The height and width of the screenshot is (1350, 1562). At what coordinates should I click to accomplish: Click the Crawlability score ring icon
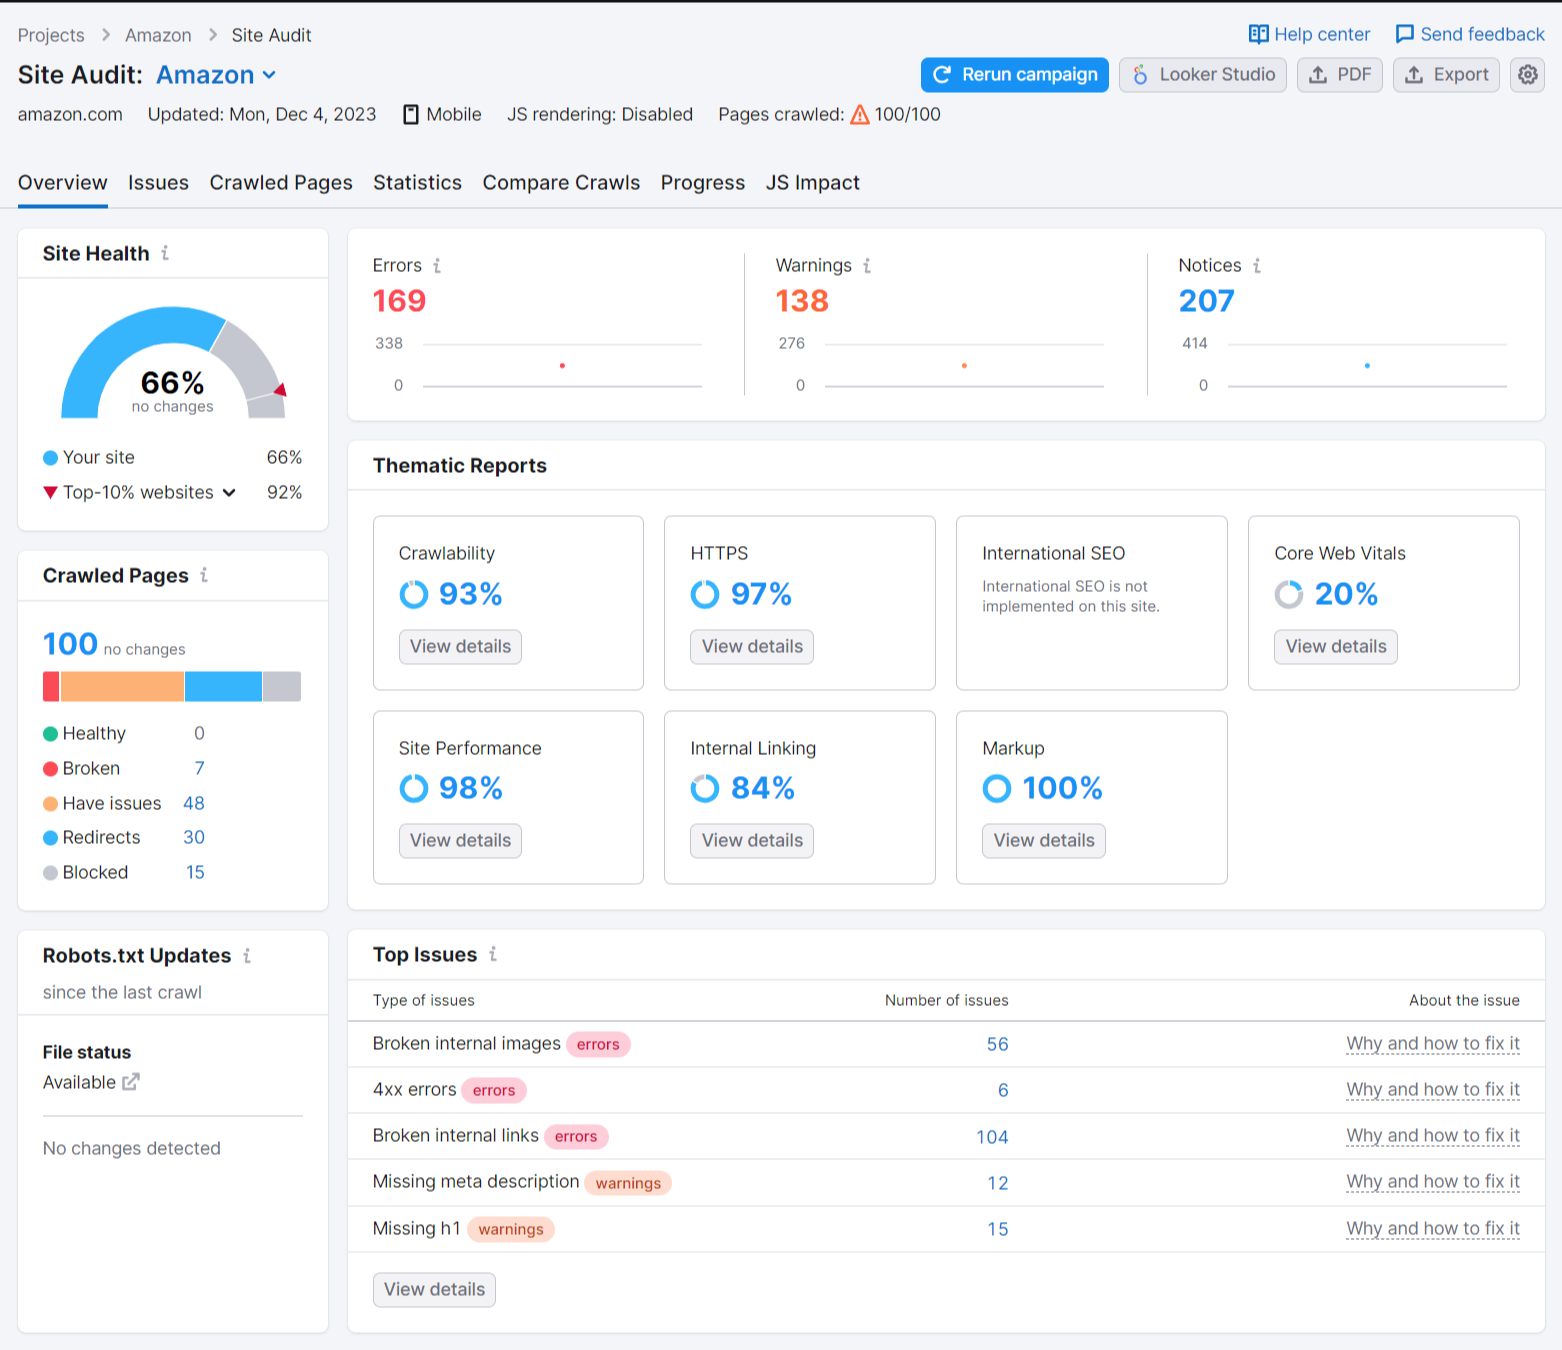click(414, 595)
